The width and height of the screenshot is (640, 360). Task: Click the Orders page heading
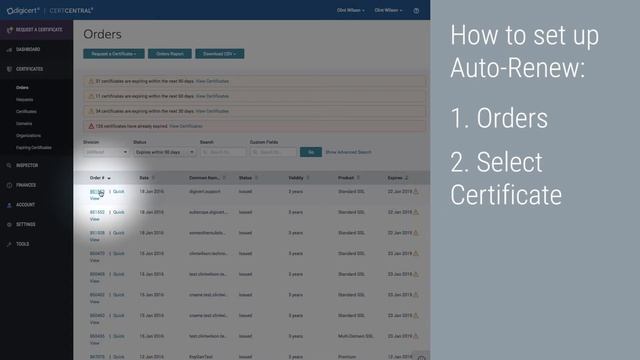click(x=102, y=34)
